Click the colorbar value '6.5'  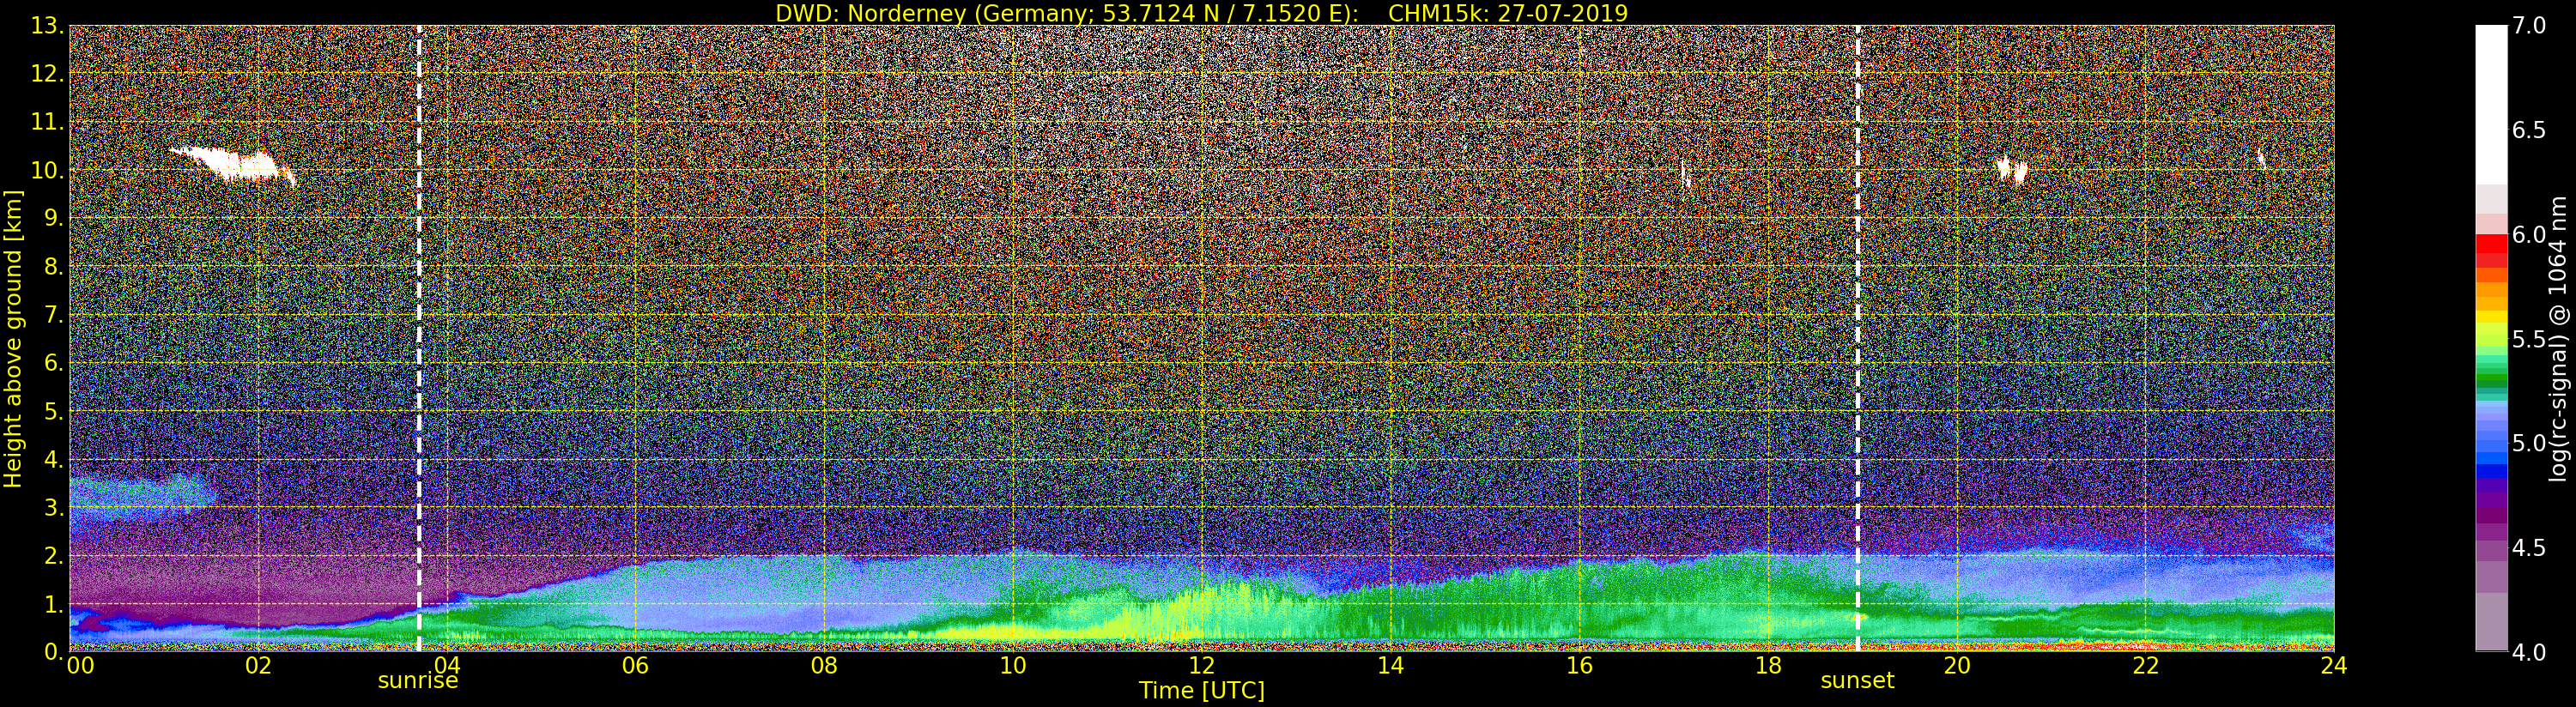(x=2529, y=130)
